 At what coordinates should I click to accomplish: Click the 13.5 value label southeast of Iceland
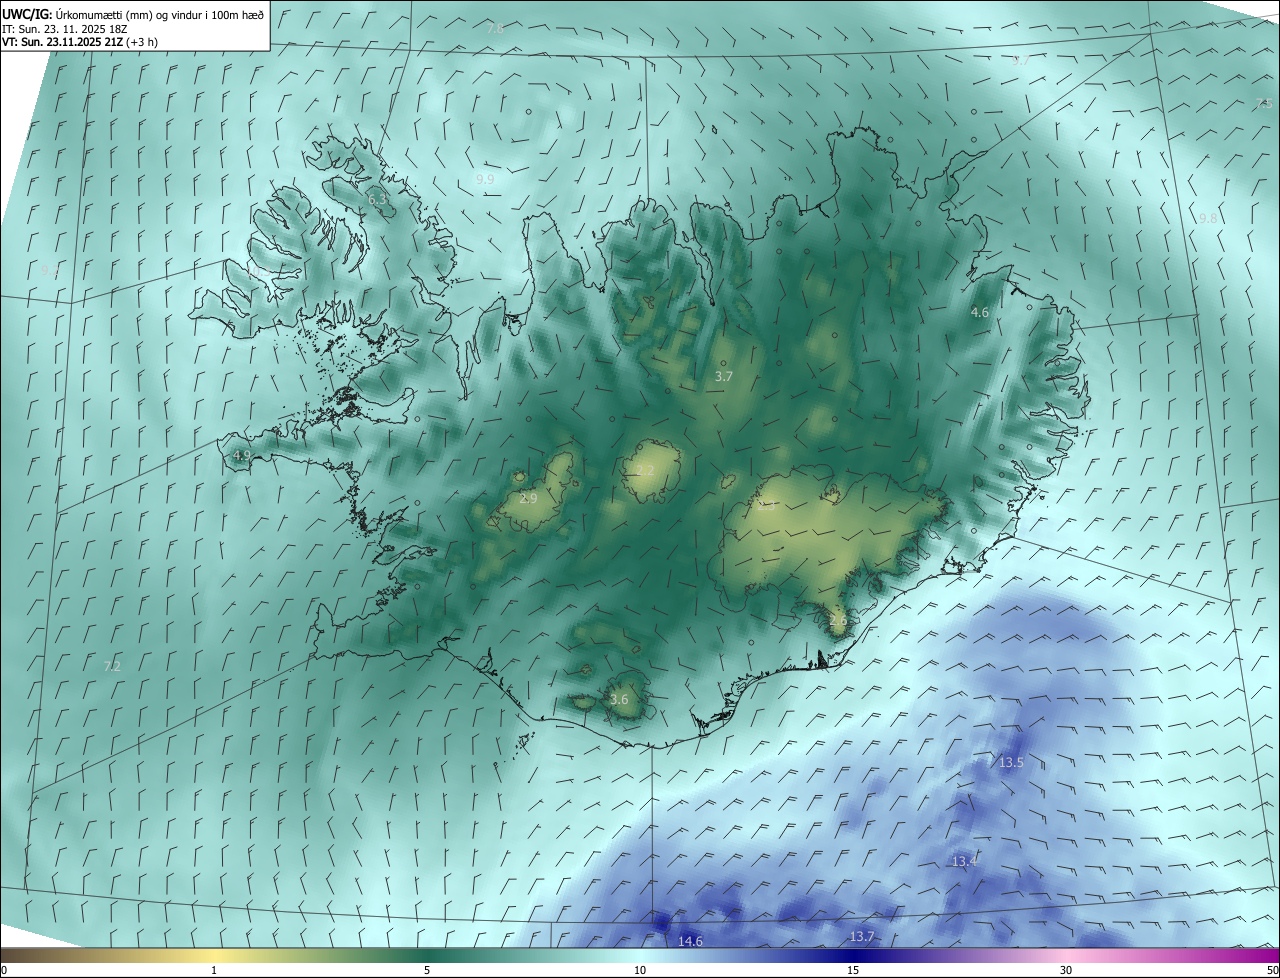tap(1011, 763)
